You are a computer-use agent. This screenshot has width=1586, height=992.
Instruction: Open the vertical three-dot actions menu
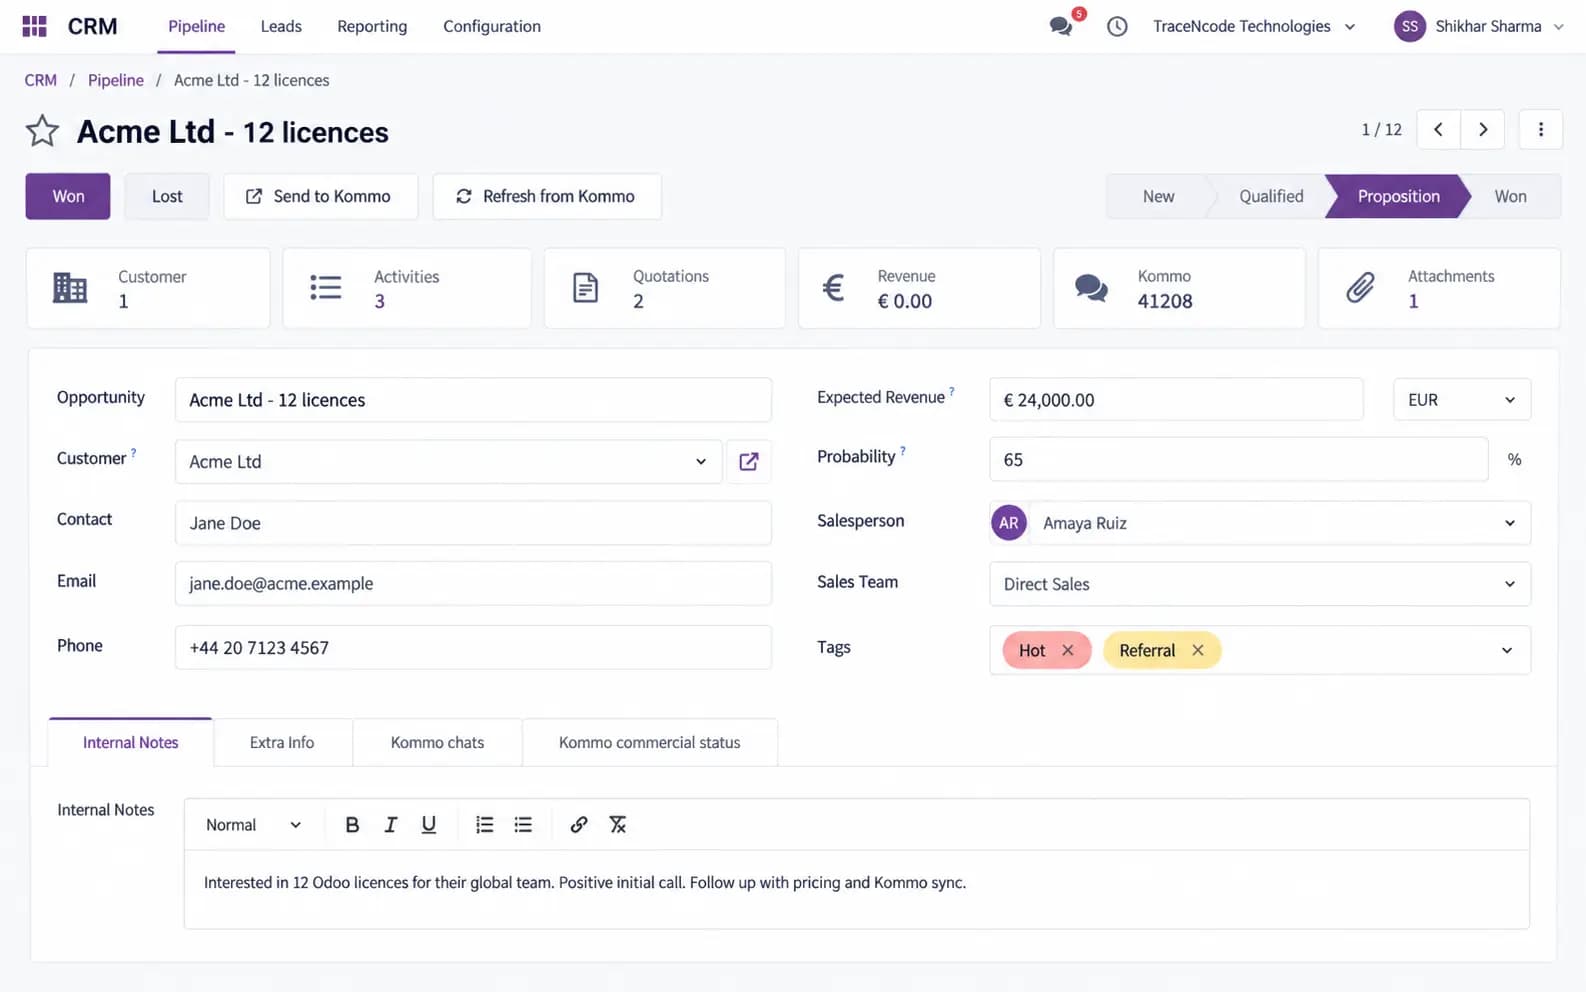coord(1540,129)
